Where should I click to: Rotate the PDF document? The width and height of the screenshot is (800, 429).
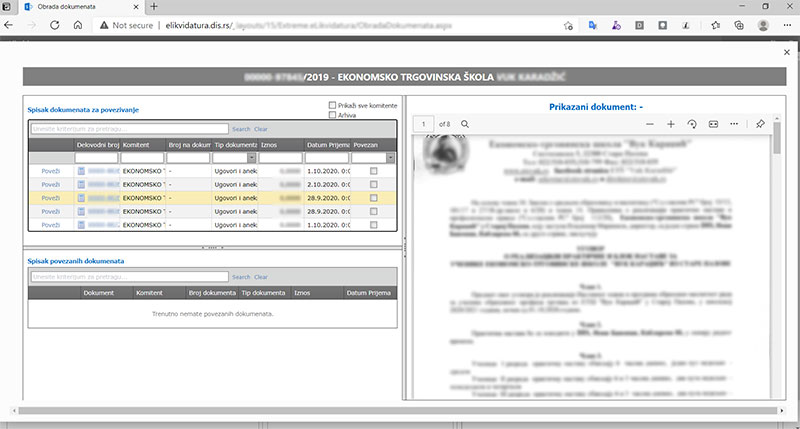tap(692, 124)
